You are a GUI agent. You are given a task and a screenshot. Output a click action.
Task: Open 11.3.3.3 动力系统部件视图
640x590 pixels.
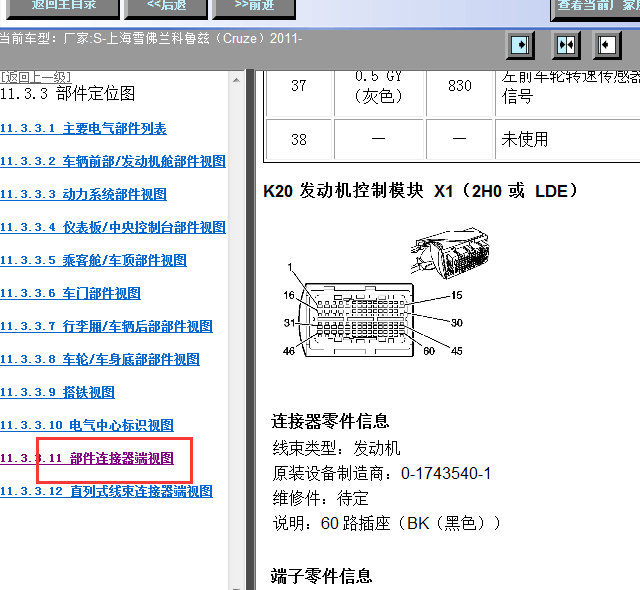[x=83, y=194]
